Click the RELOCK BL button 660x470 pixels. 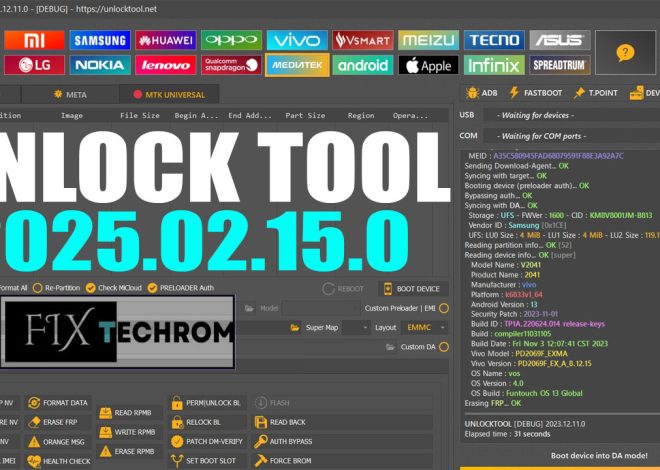point(208,422)
